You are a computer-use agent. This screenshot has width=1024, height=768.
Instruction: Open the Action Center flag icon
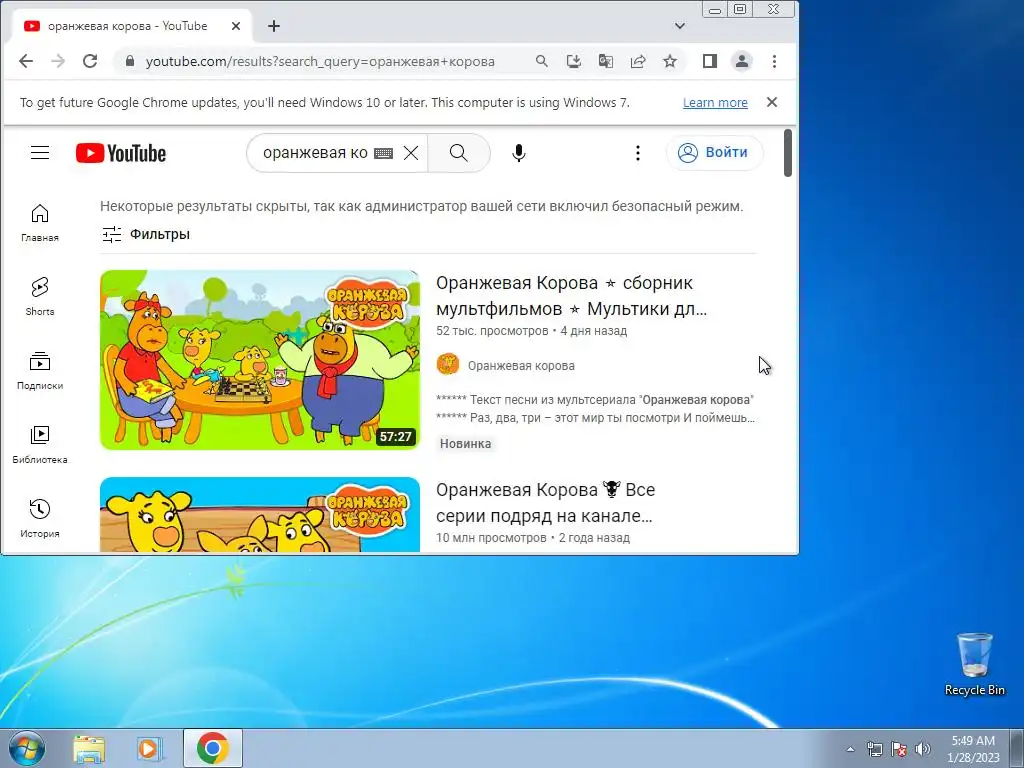point(899,749)
